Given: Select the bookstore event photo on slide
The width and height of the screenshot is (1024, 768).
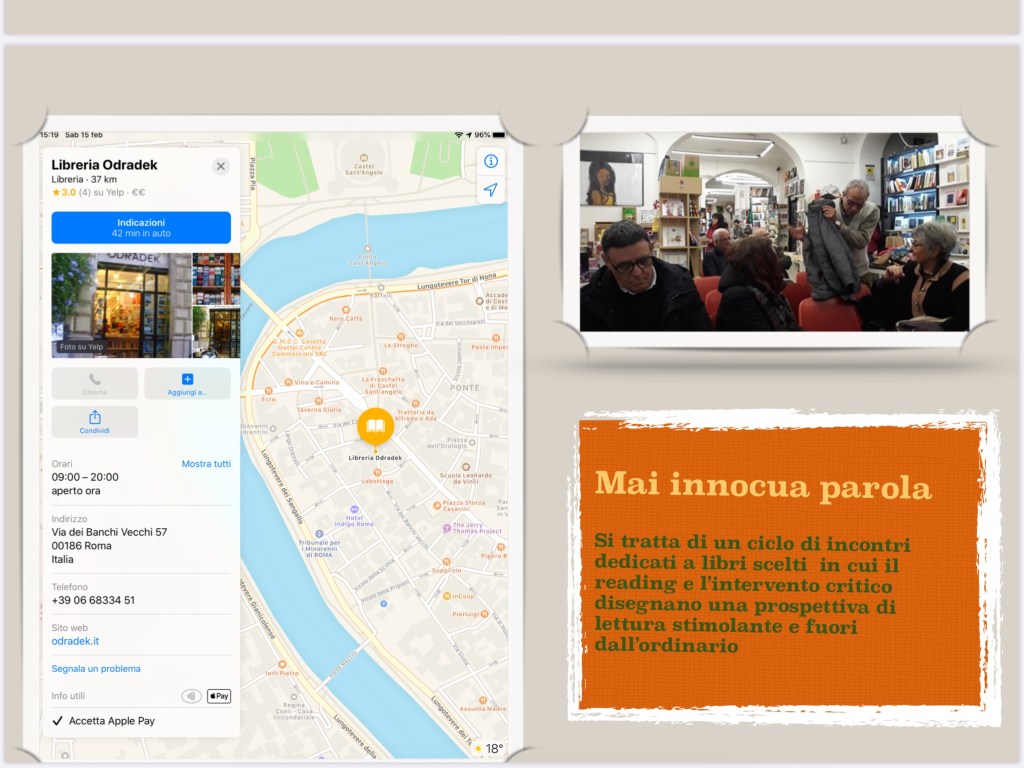Looking at the screenshot, I should (x=774, y=232).
